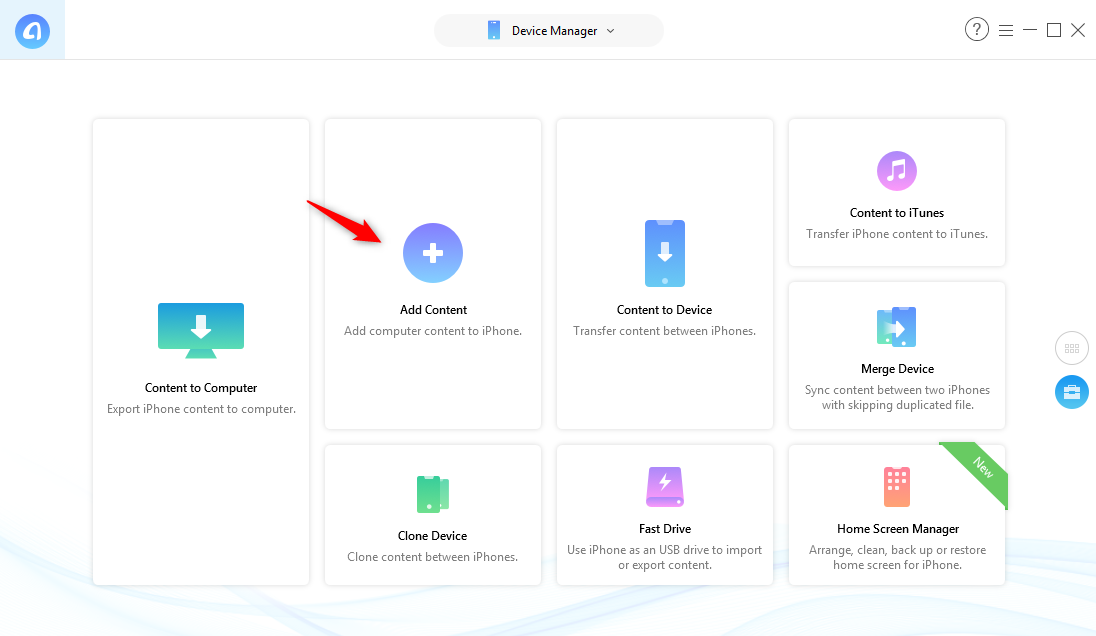
Task: Click 'Export iPhone content to computer.' text
Action: 201,409
